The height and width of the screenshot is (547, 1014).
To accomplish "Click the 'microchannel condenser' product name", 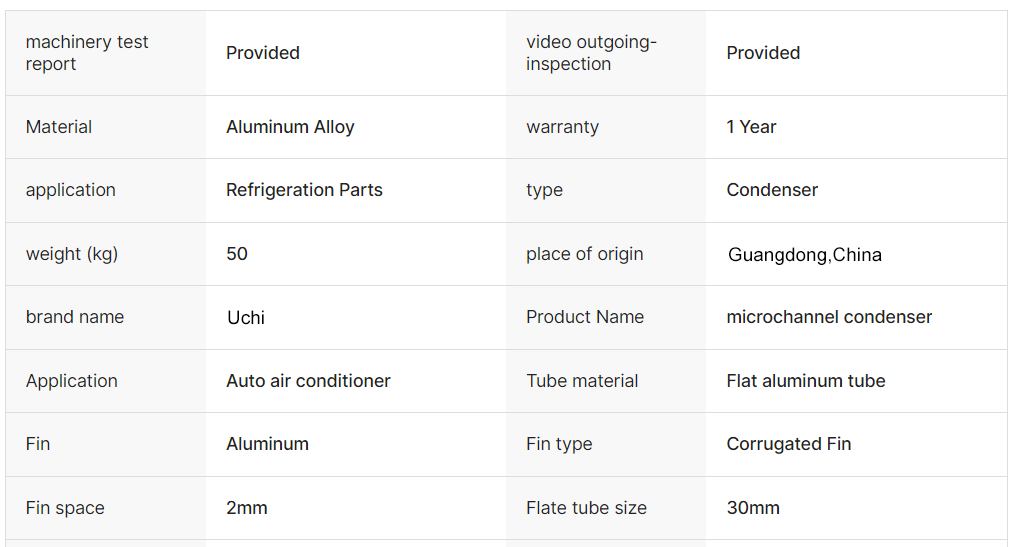I will [829, 317].
